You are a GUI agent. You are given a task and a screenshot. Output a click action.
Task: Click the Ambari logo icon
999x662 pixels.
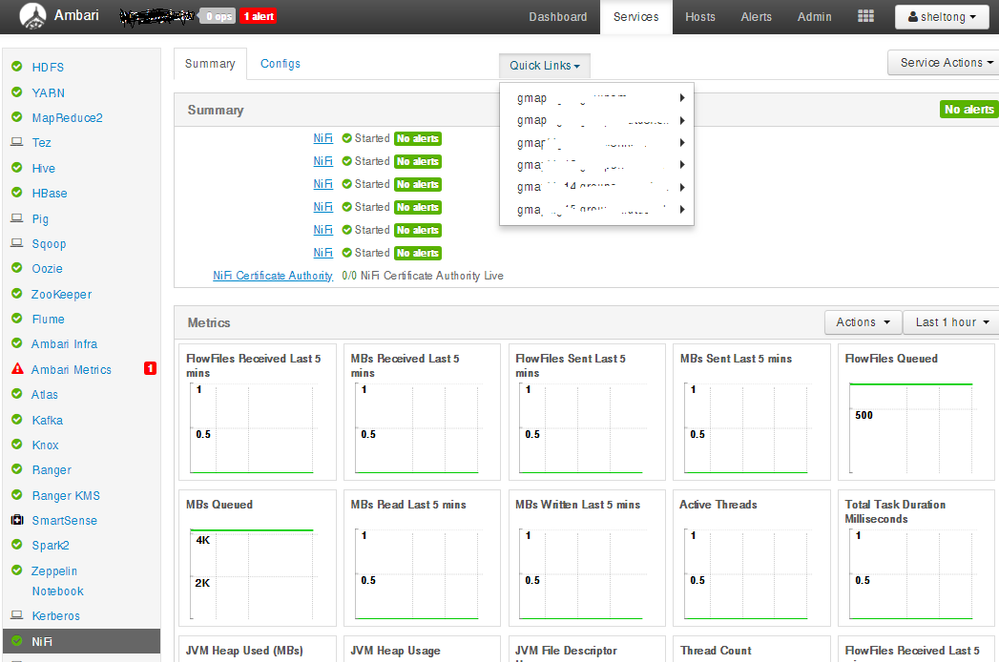(32, 17)
